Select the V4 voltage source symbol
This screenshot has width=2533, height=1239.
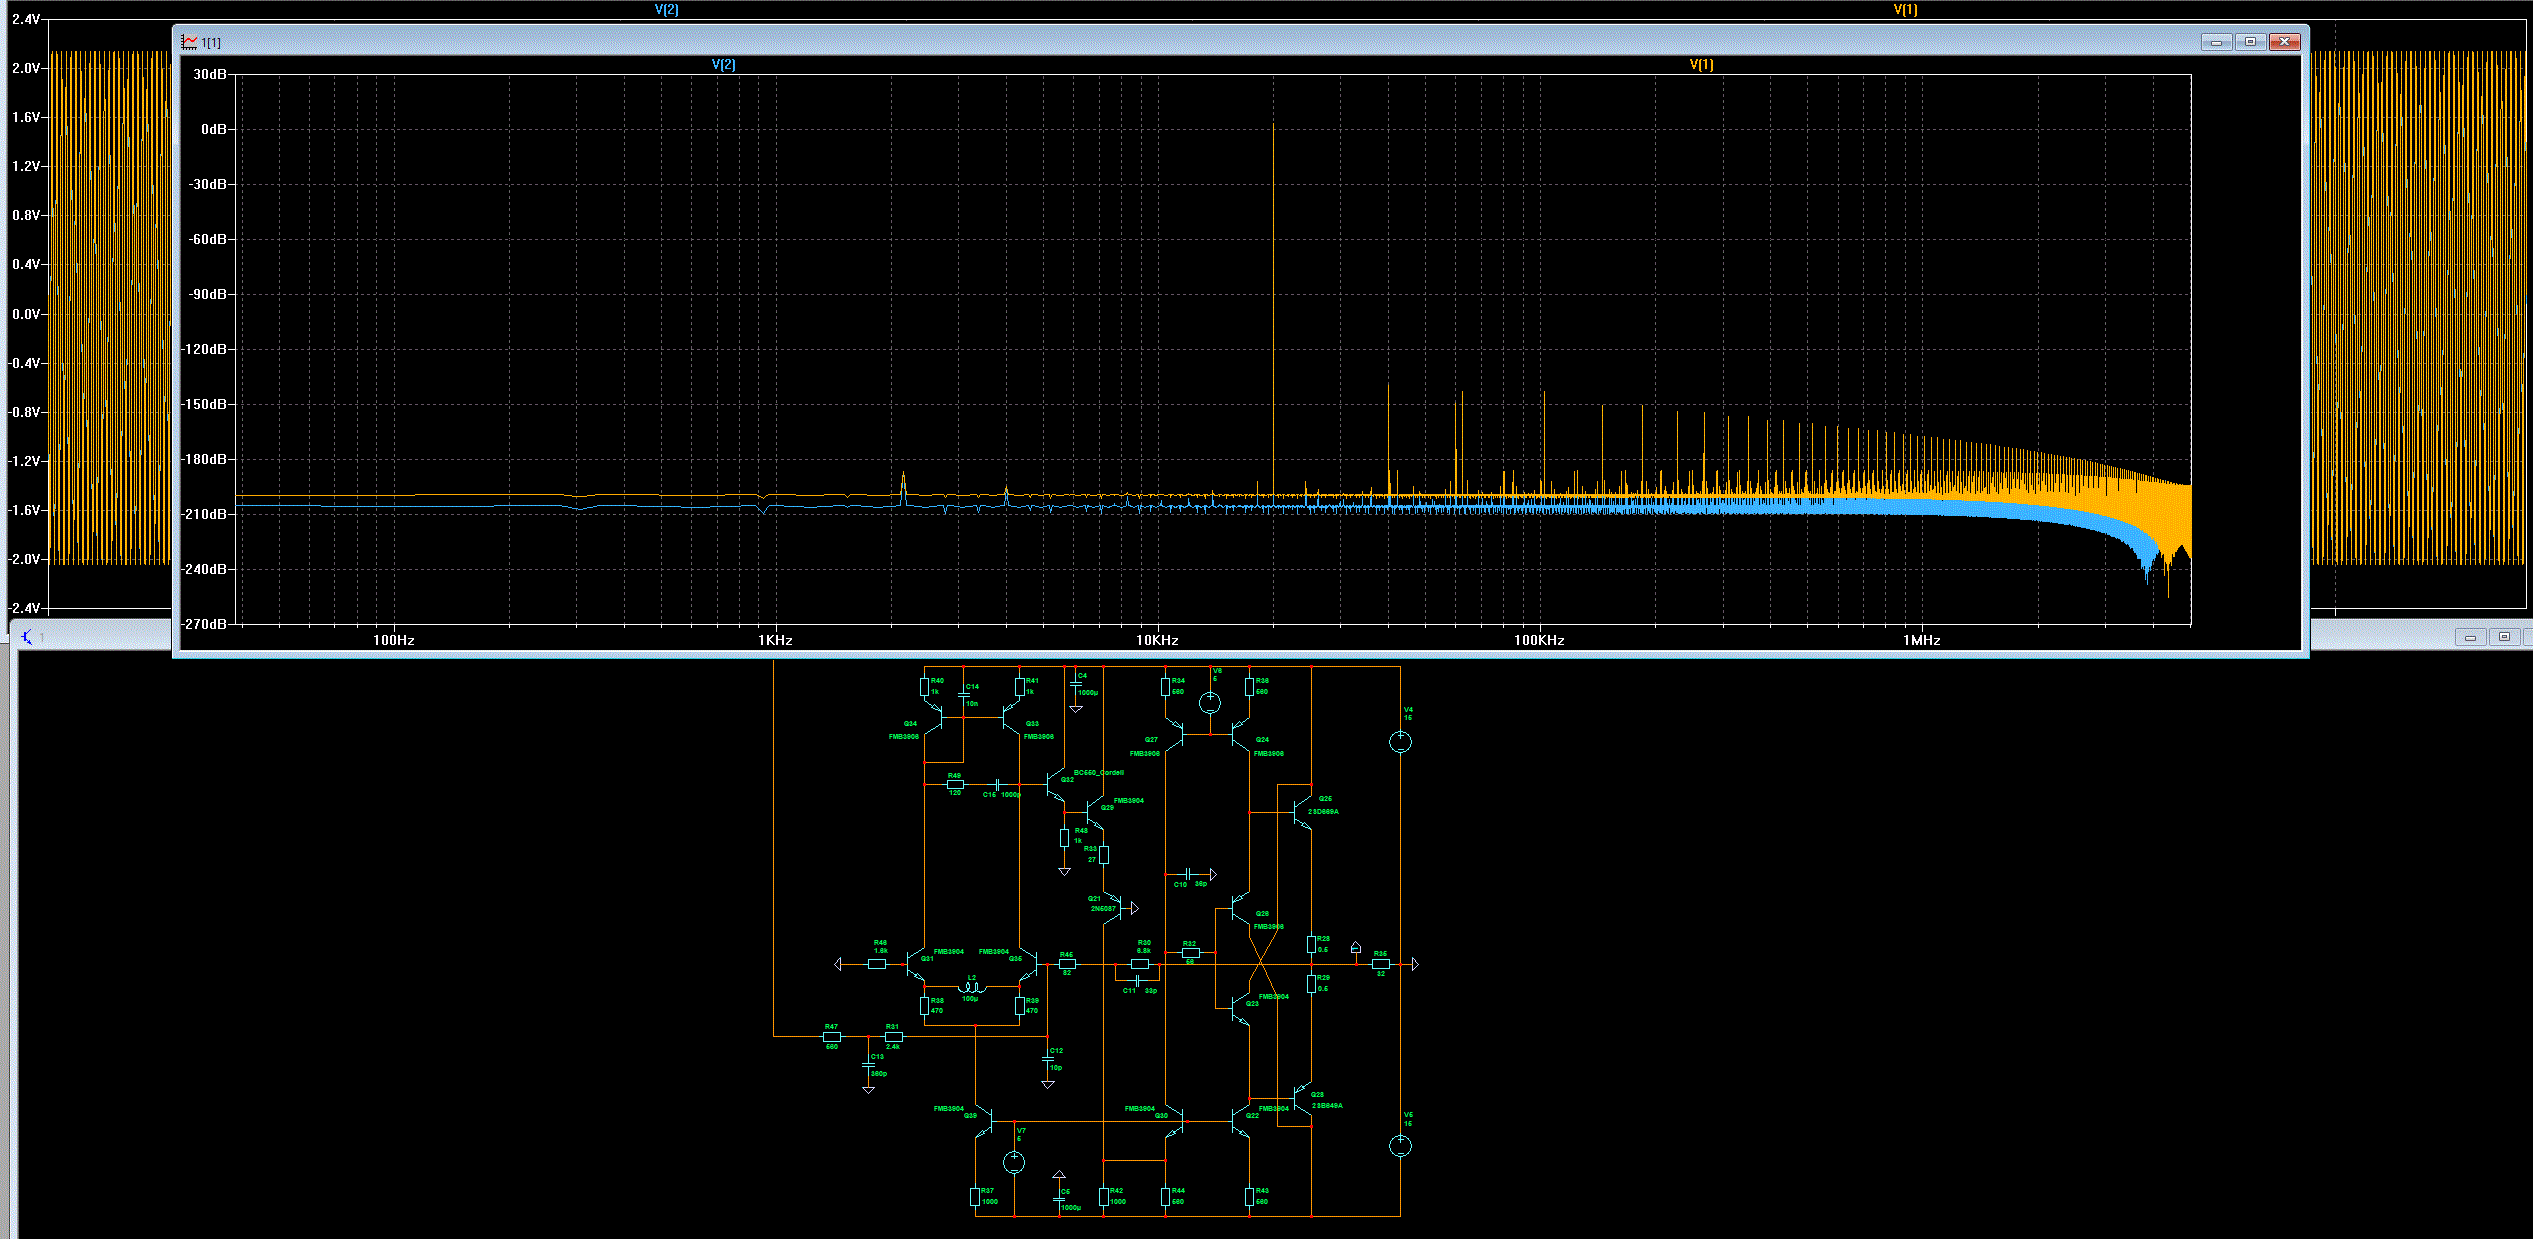1400,741
